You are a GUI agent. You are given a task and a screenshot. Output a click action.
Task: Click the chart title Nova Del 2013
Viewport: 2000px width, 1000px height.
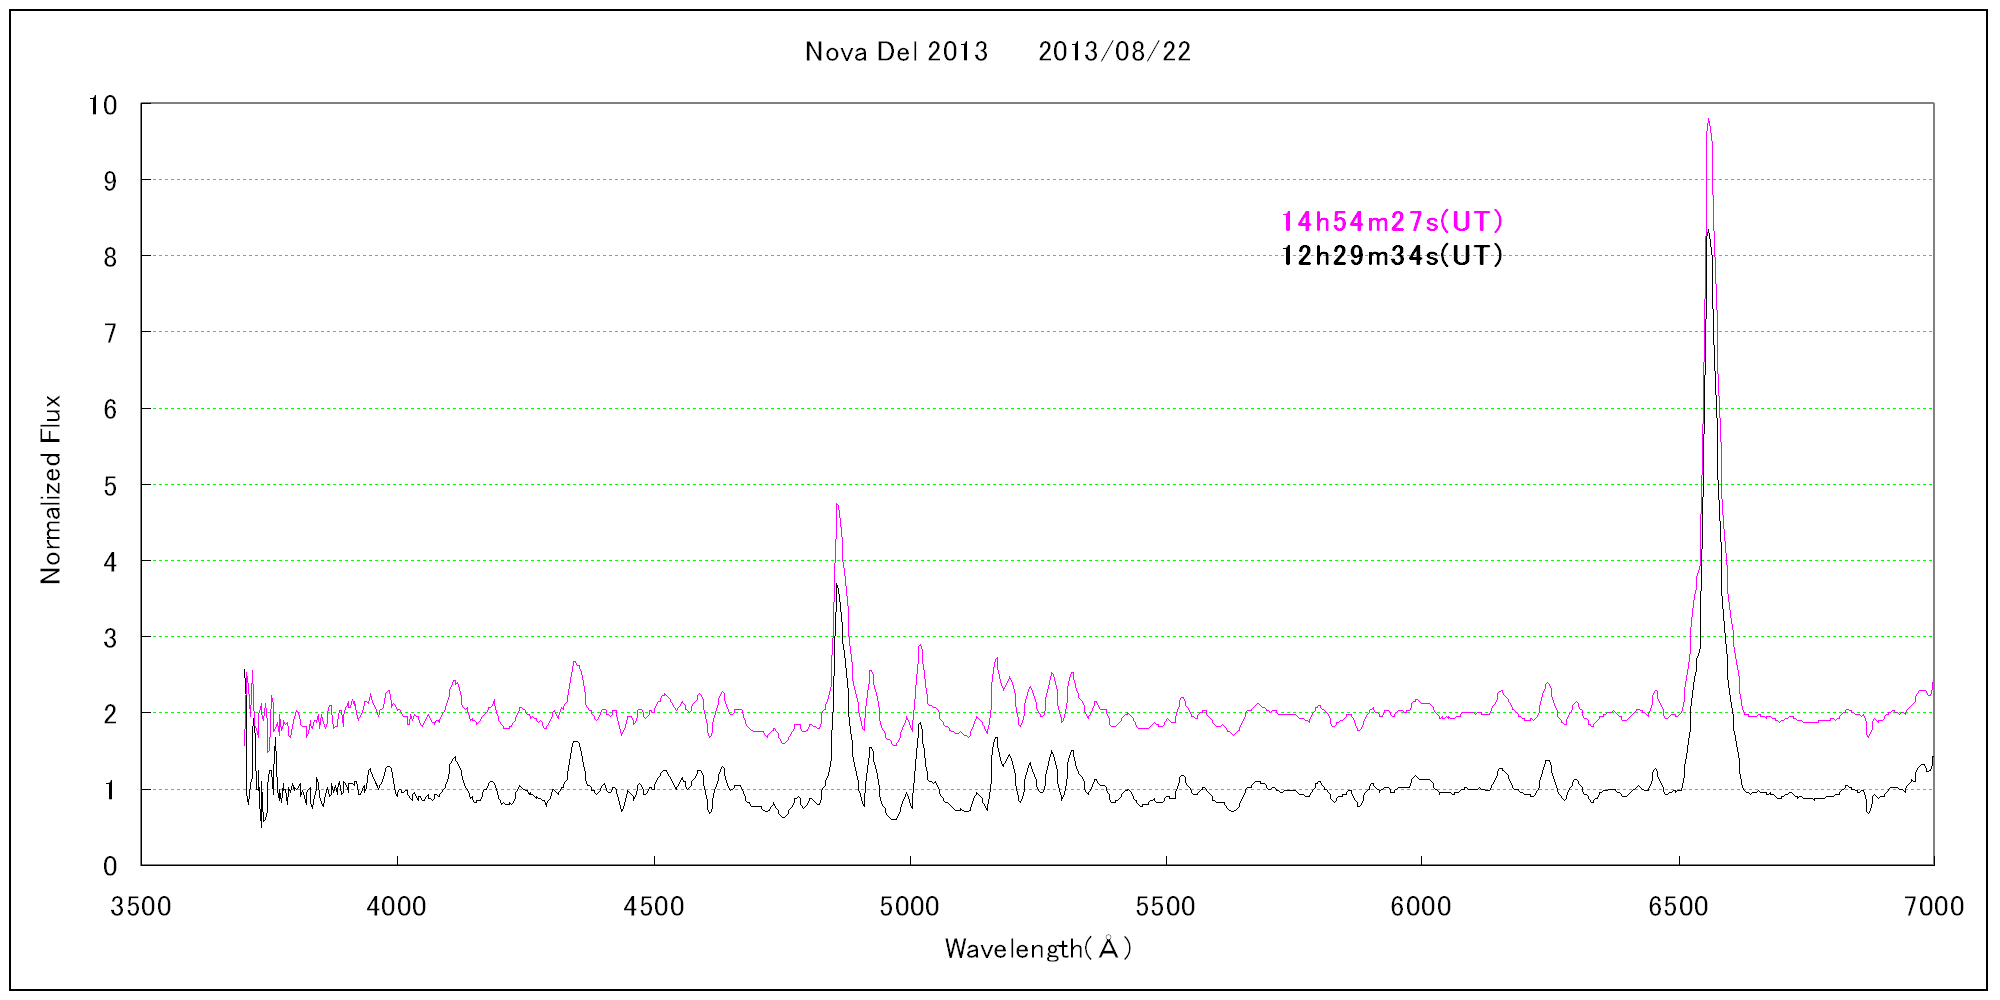(x=896, y=52)
